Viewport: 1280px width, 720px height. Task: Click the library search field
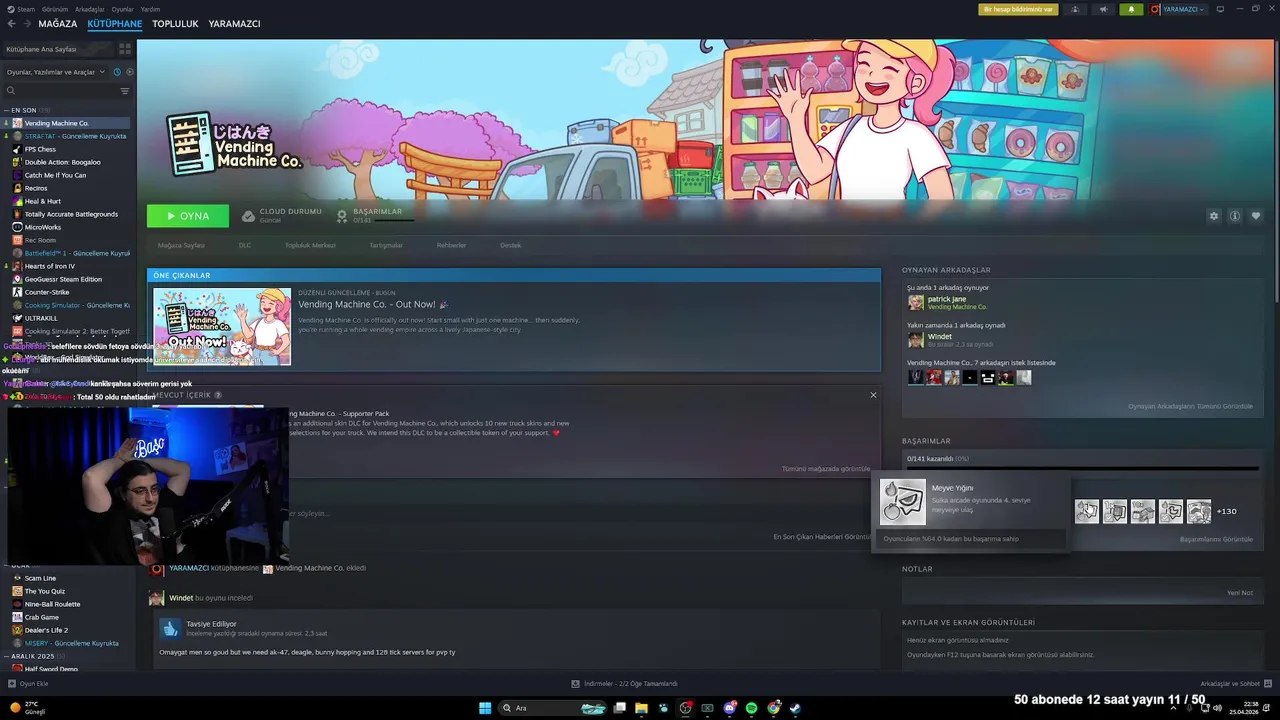[x=66, y=91]
